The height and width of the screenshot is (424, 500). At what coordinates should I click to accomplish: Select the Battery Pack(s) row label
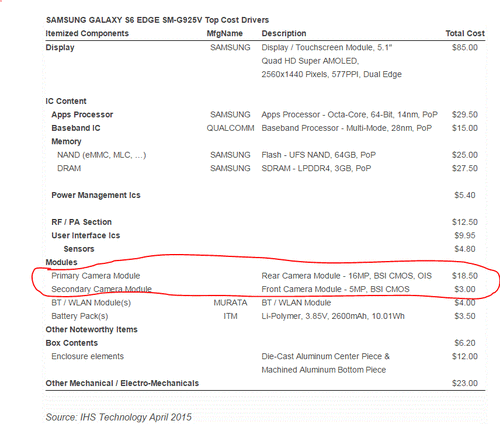[80, 316]
